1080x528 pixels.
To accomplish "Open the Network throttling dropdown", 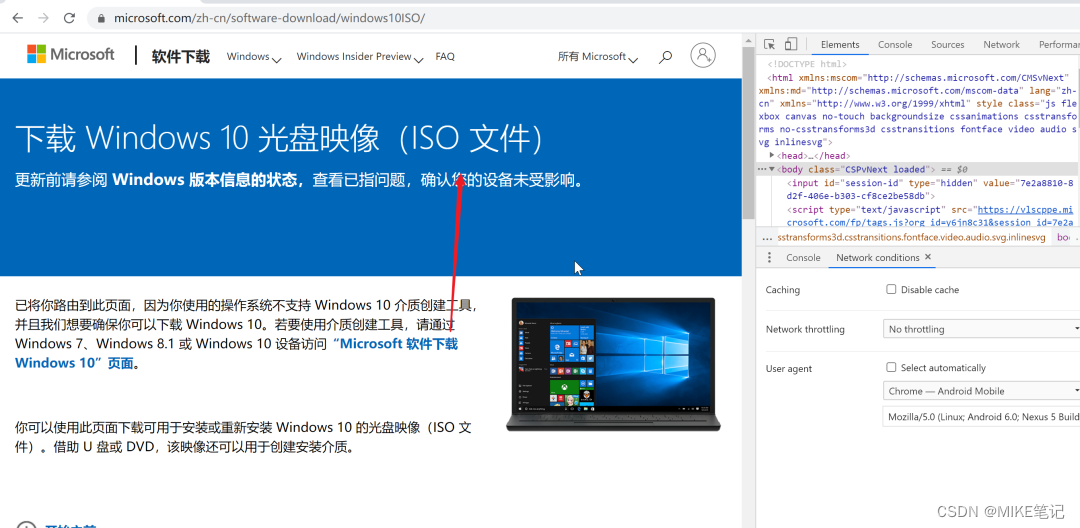I will [x=982, y=329].
